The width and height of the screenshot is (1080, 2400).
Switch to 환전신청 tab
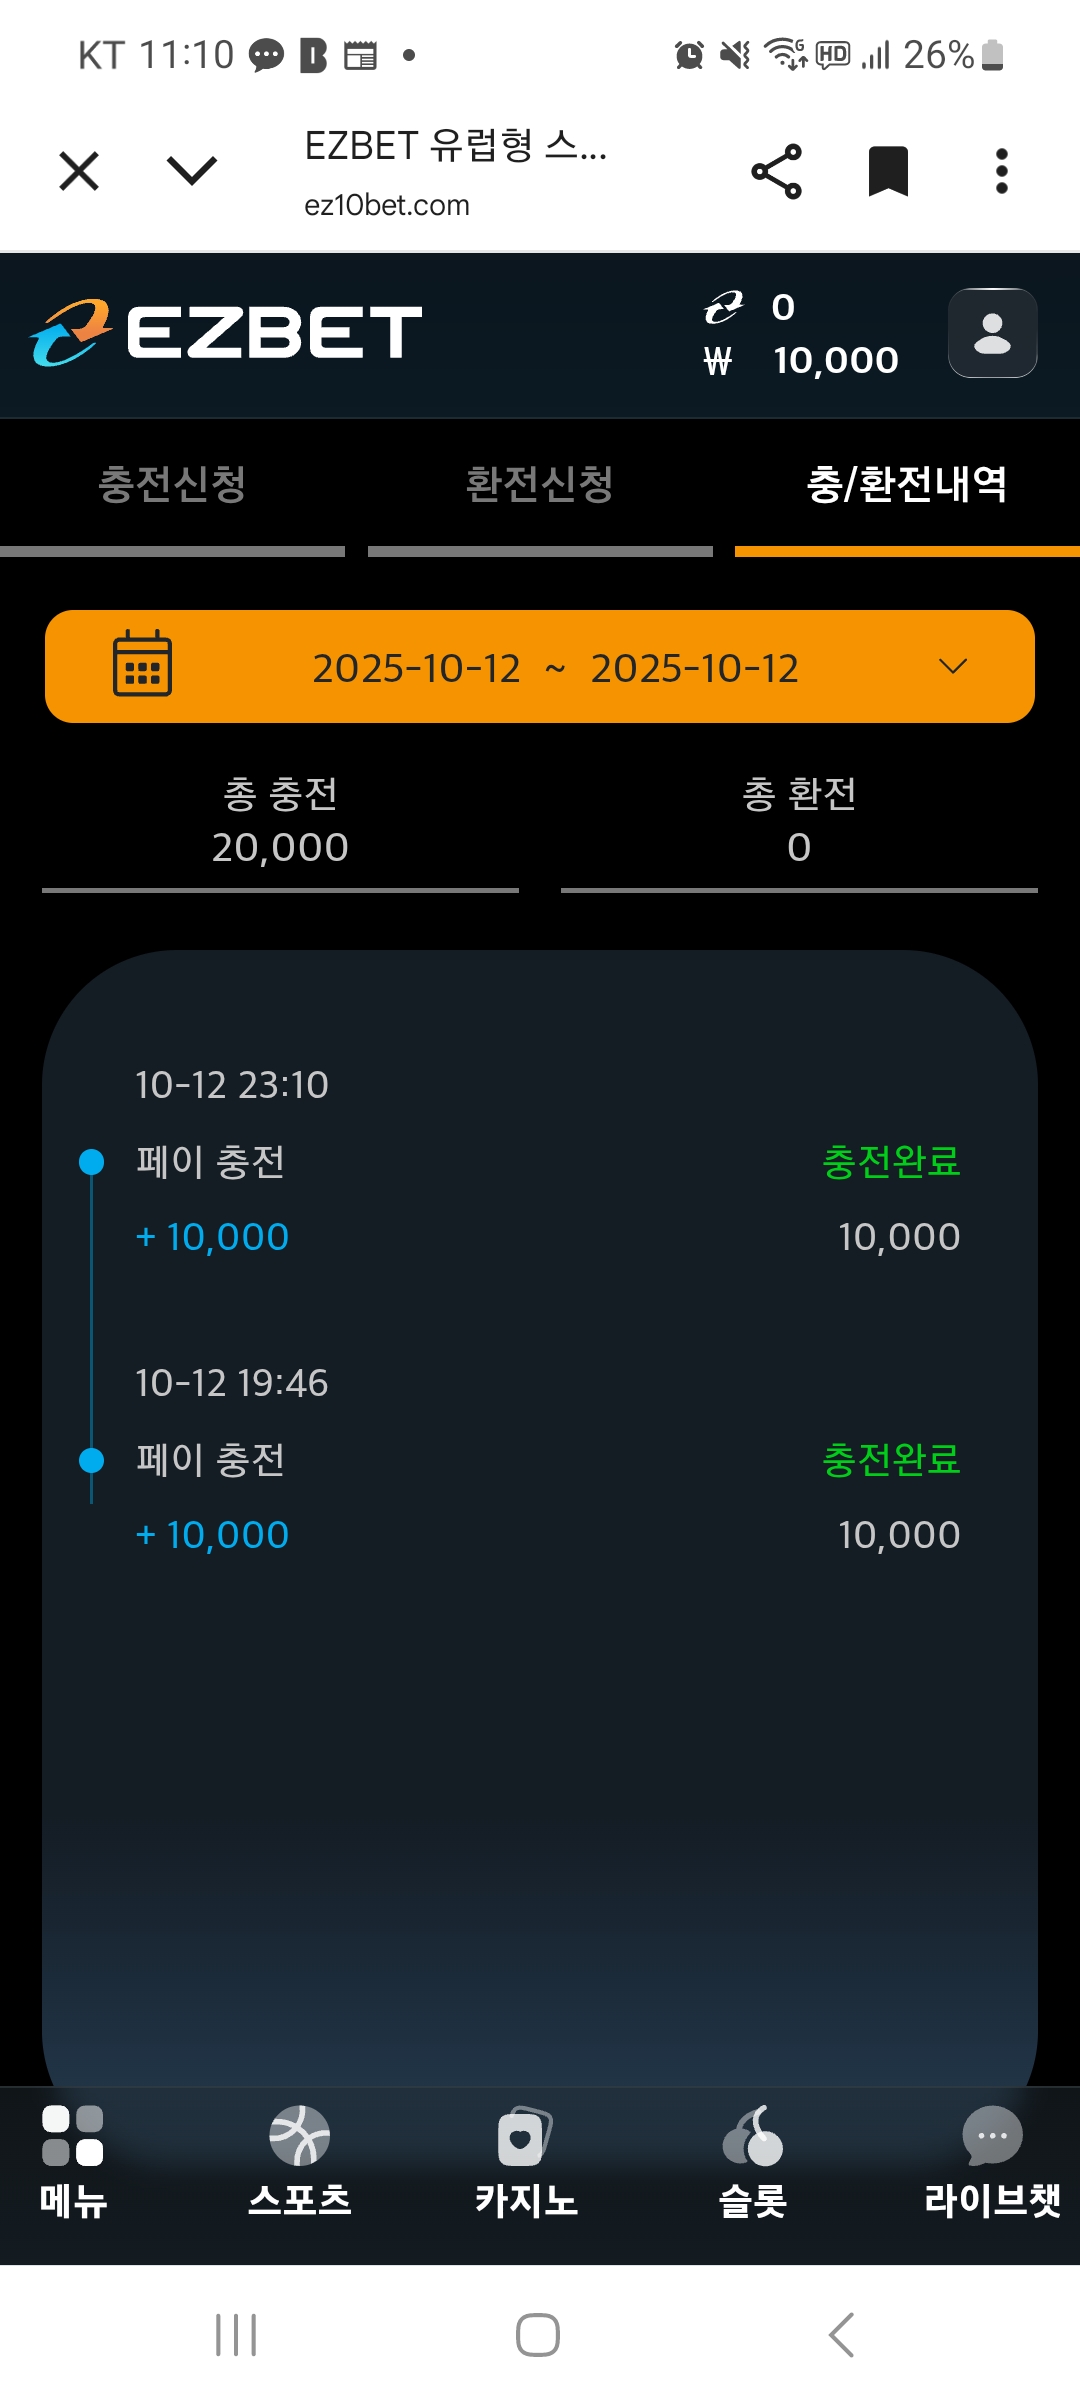pos(540,485)
